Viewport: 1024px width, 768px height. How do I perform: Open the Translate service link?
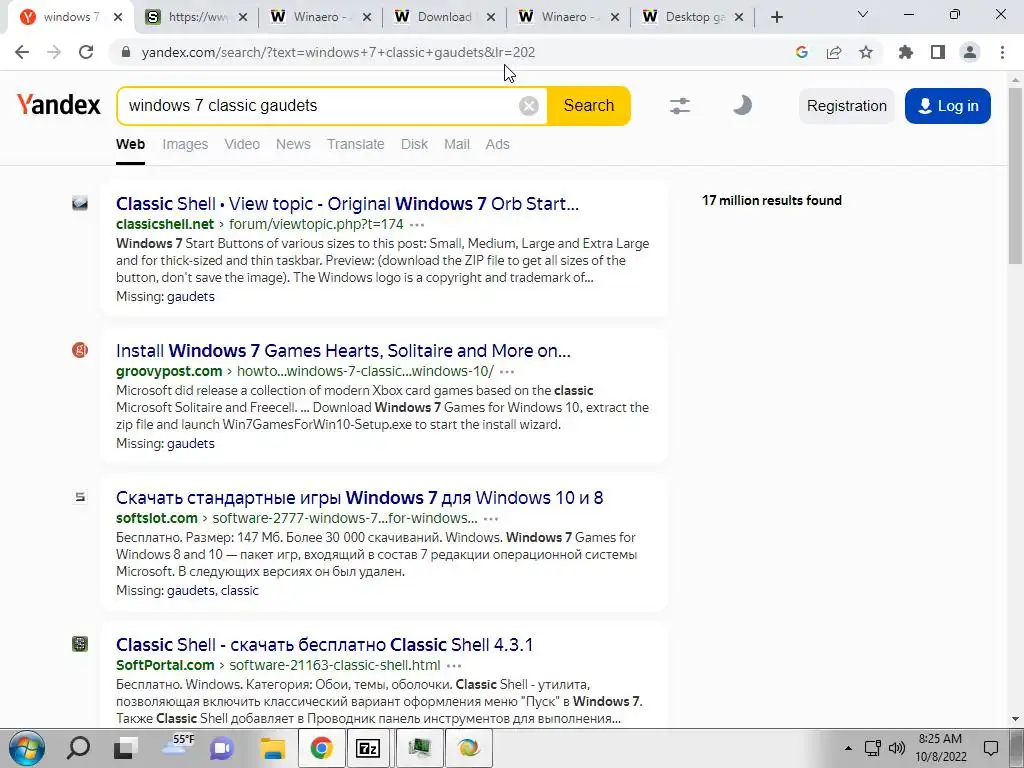click(x=355, y=144)
